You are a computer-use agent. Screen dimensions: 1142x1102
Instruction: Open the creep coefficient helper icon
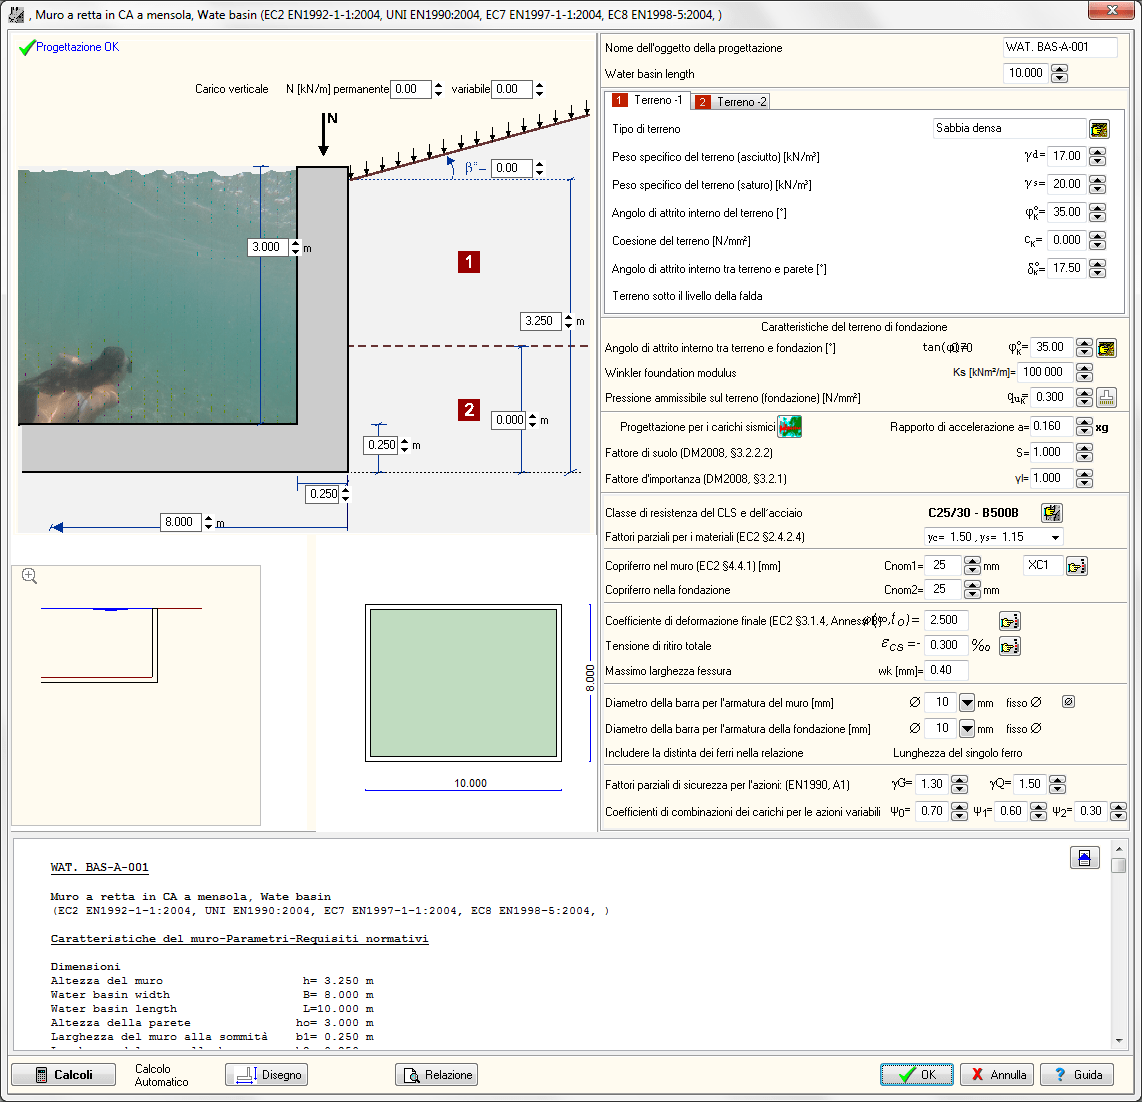pyautogui.click(x=1009, y=621)
